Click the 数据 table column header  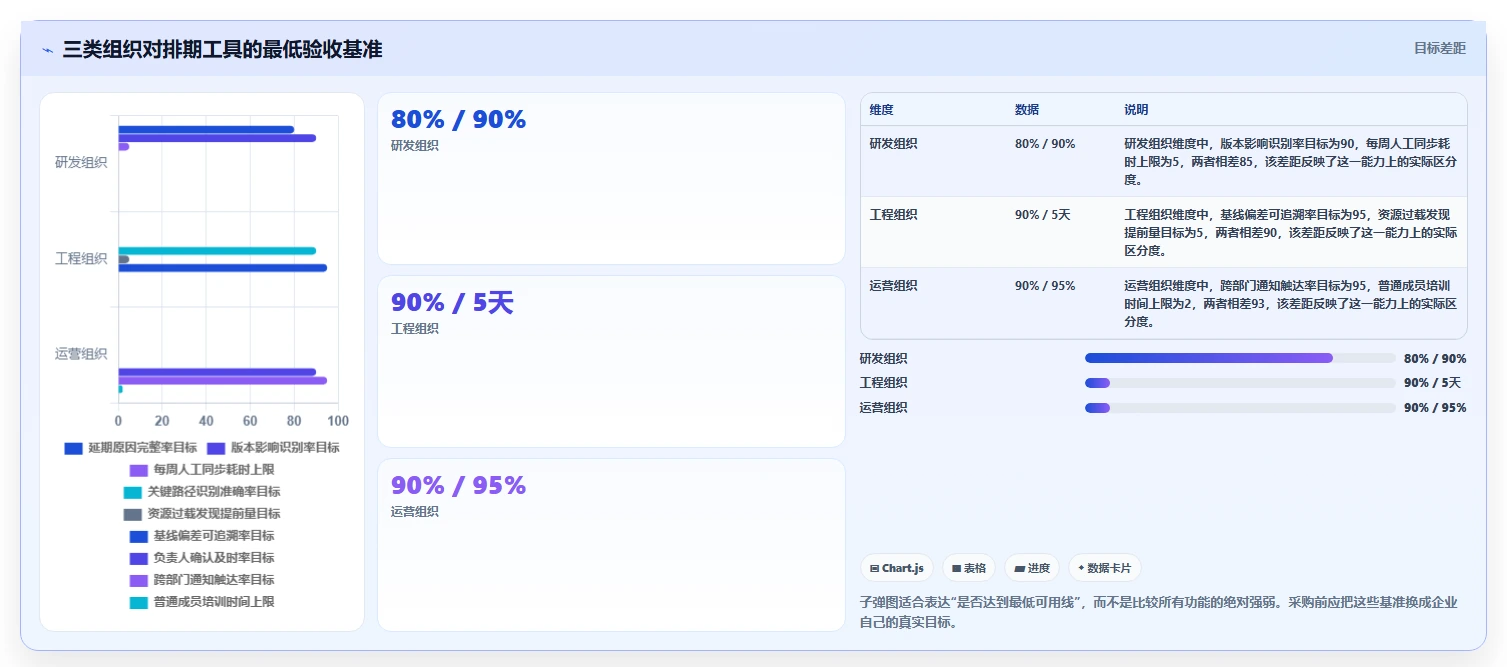pos(1027,110)
